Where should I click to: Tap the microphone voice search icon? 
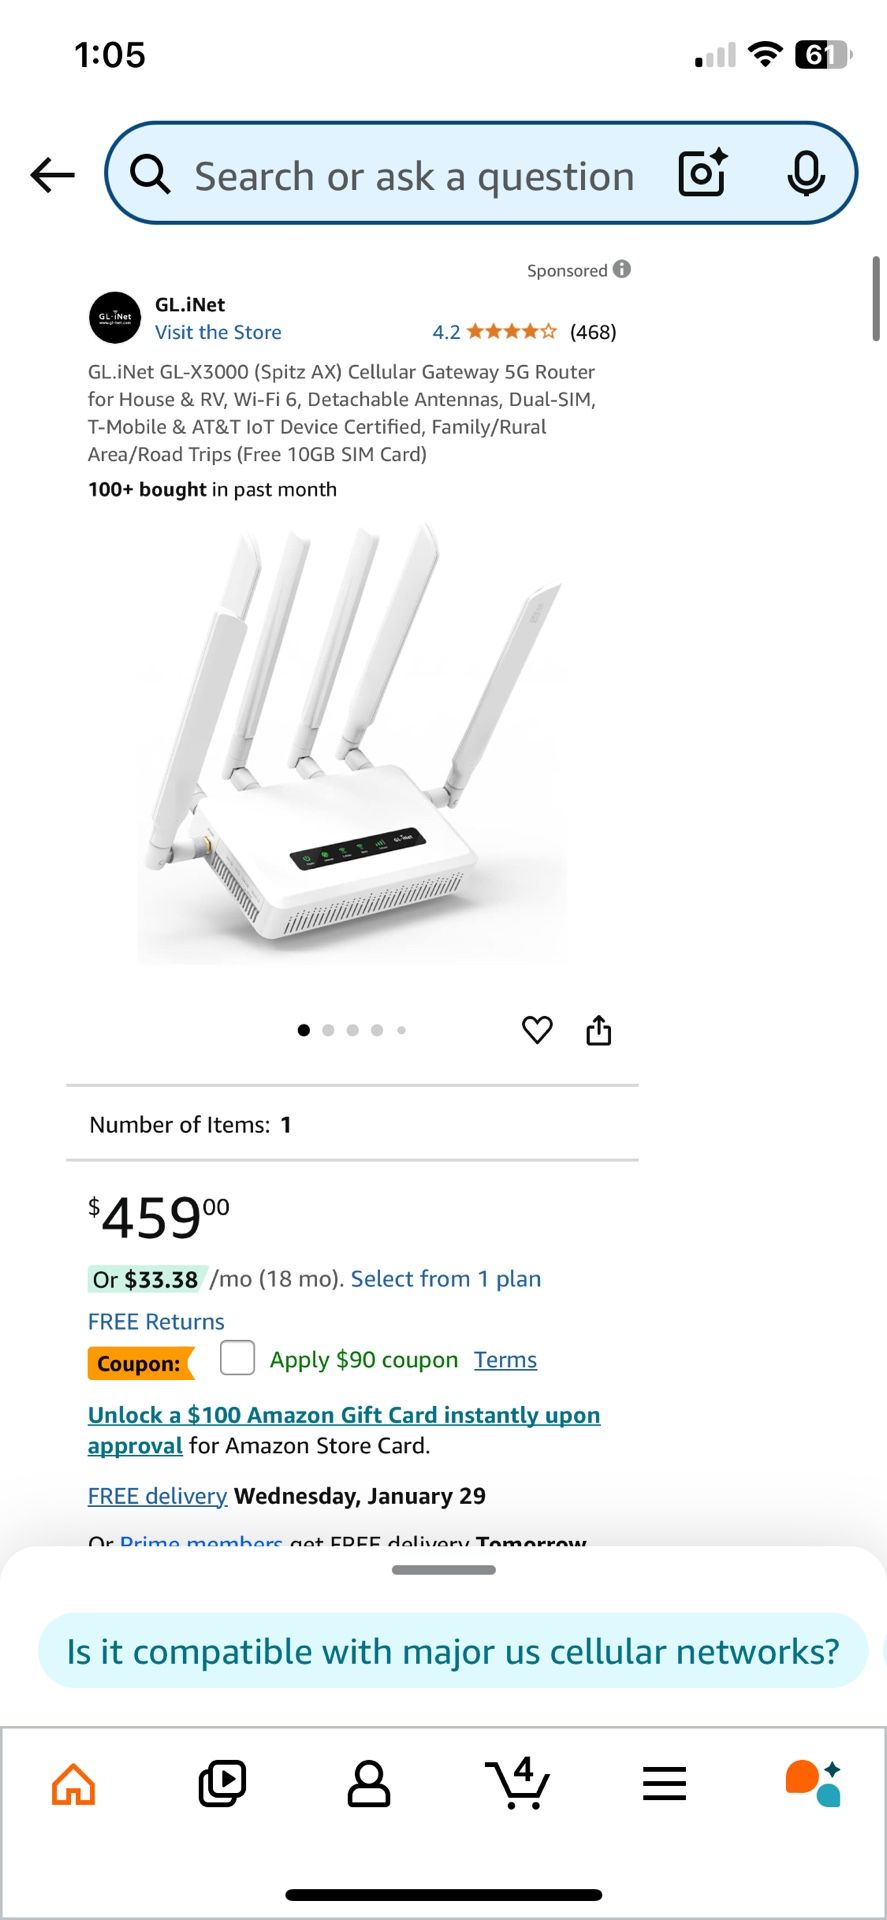[805, 174]
